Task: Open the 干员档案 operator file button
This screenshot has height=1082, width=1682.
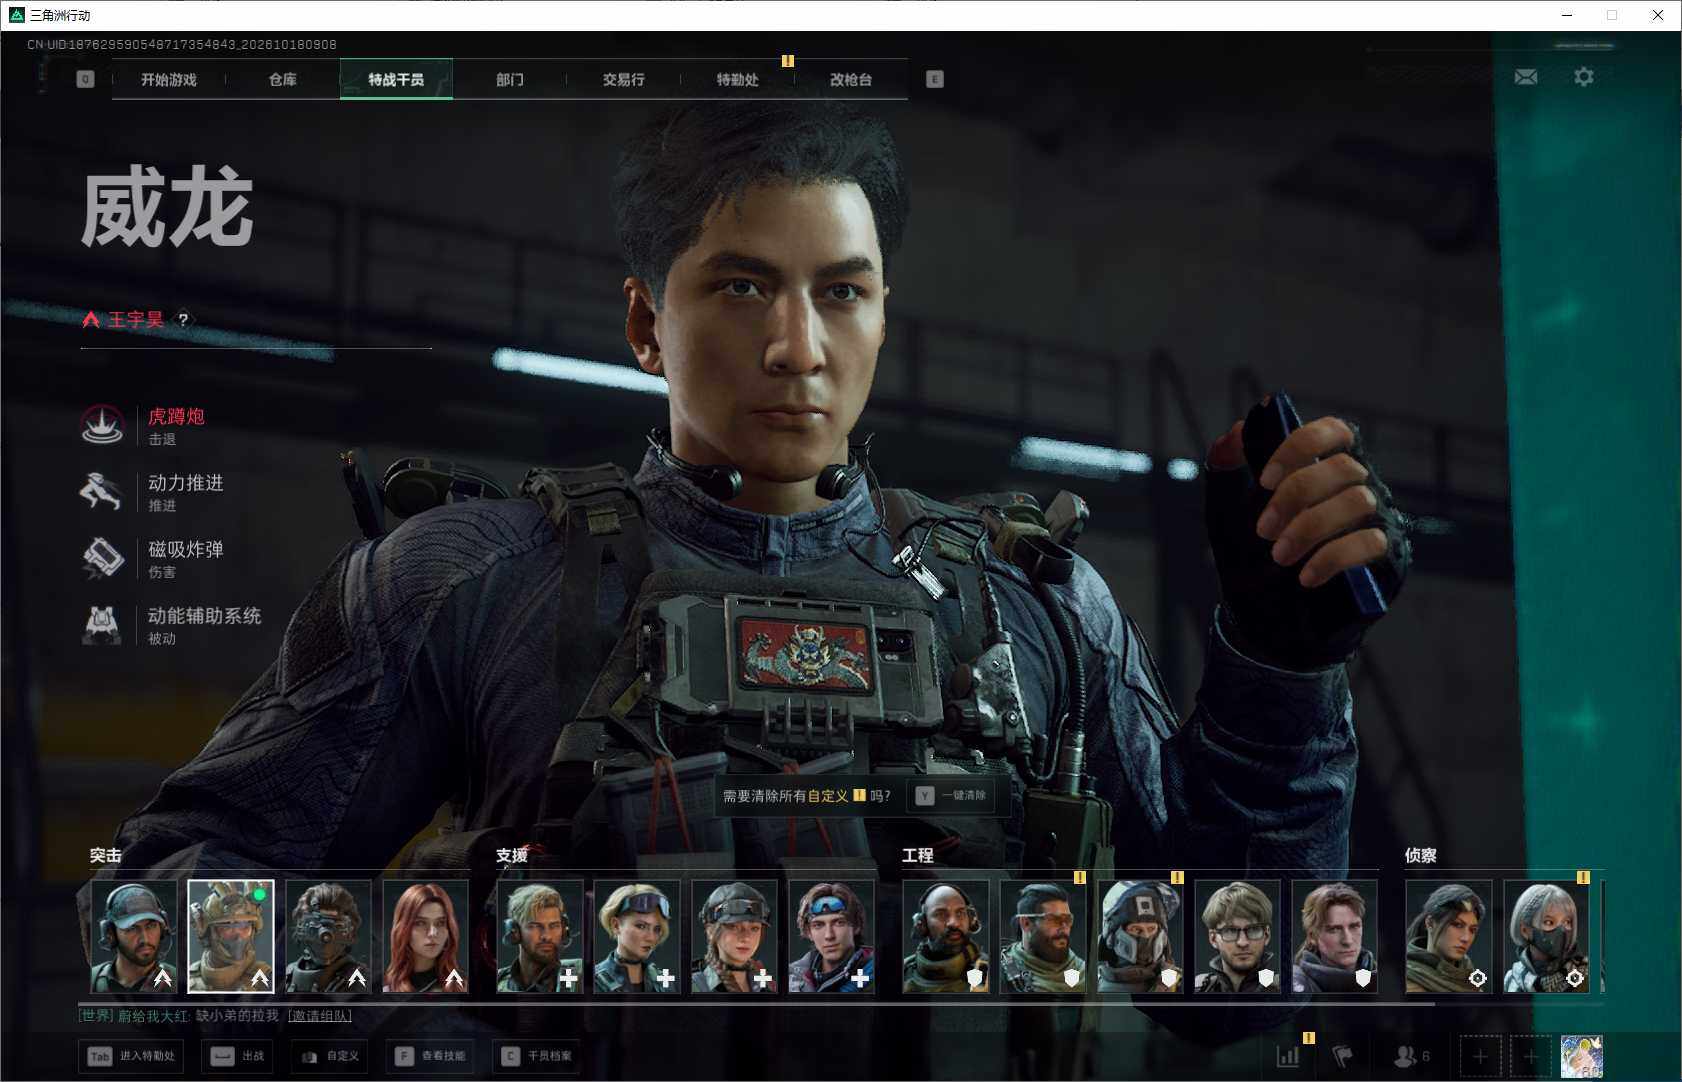Action: (x=537, y=1056)
